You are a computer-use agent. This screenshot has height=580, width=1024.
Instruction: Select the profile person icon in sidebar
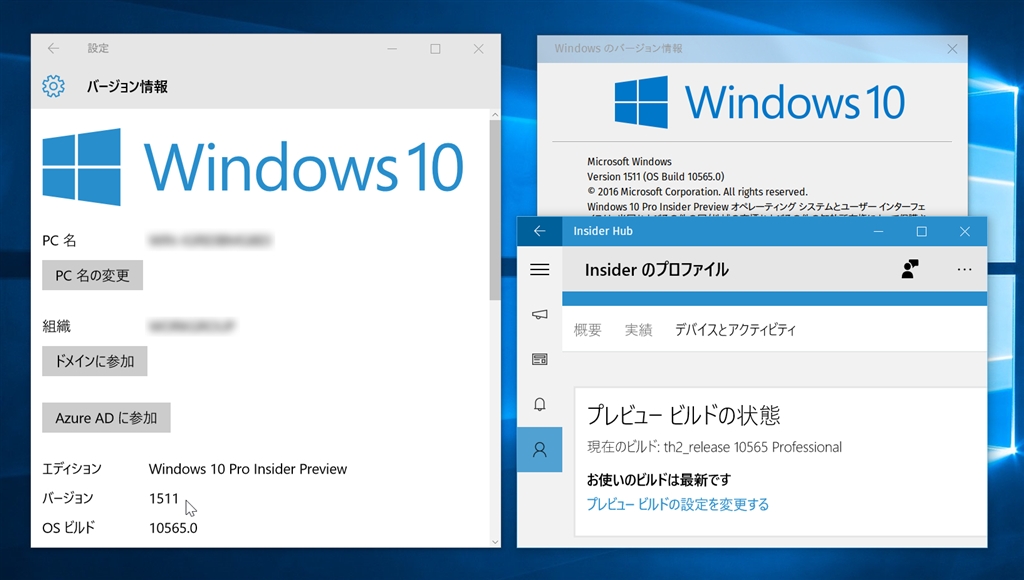[x=539, y=449]
